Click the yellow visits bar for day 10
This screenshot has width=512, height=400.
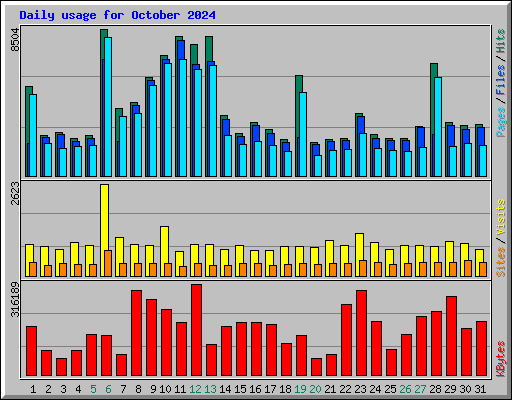pyautogui.click(x=164, y=251)
